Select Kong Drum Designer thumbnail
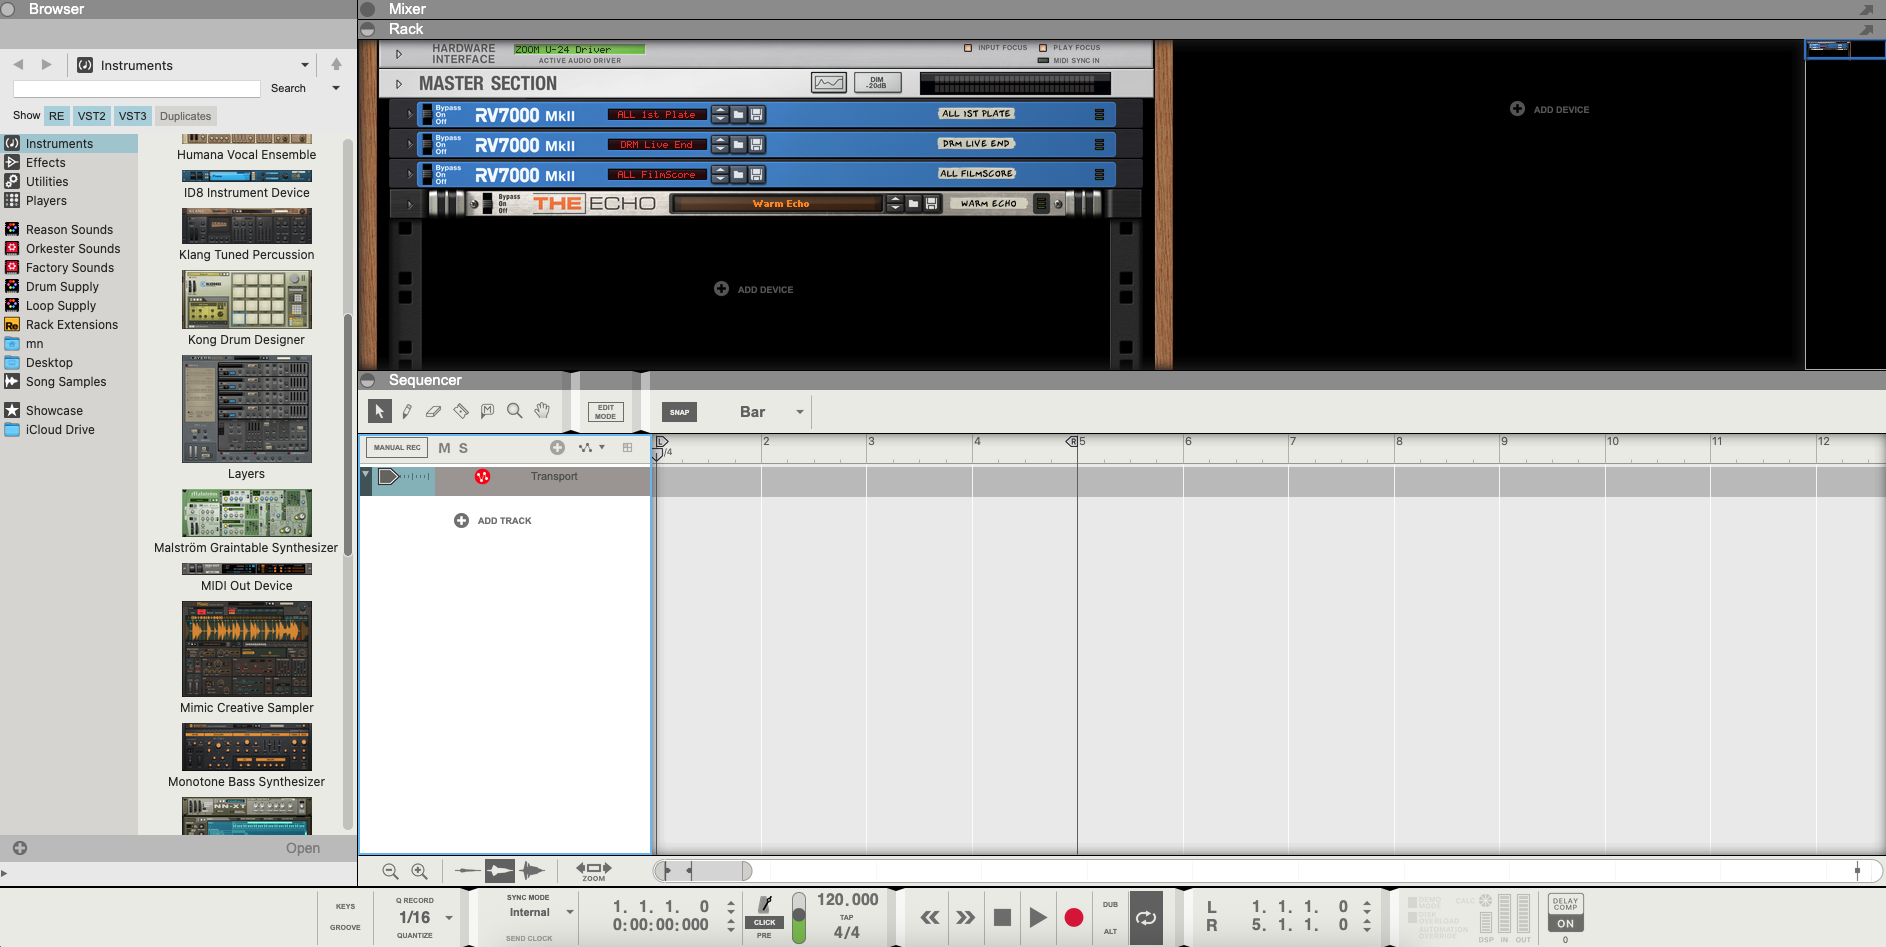Viewport: 1886px width, 947px height. [247, 299]
